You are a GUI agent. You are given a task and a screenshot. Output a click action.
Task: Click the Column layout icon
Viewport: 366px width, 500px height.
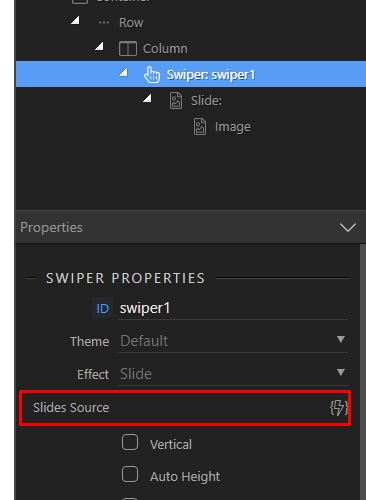(x=128, y=49)
